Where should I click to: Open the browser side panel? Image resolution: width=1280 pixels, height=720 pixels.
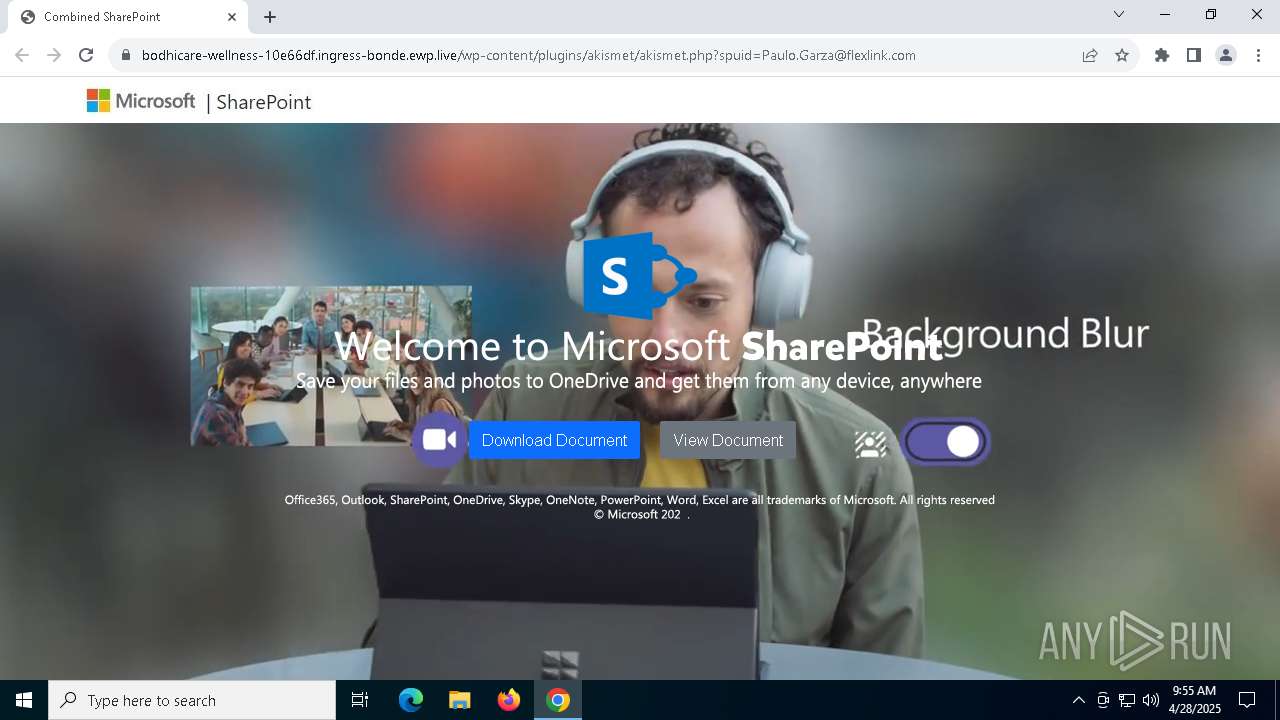click(1194, 55)
